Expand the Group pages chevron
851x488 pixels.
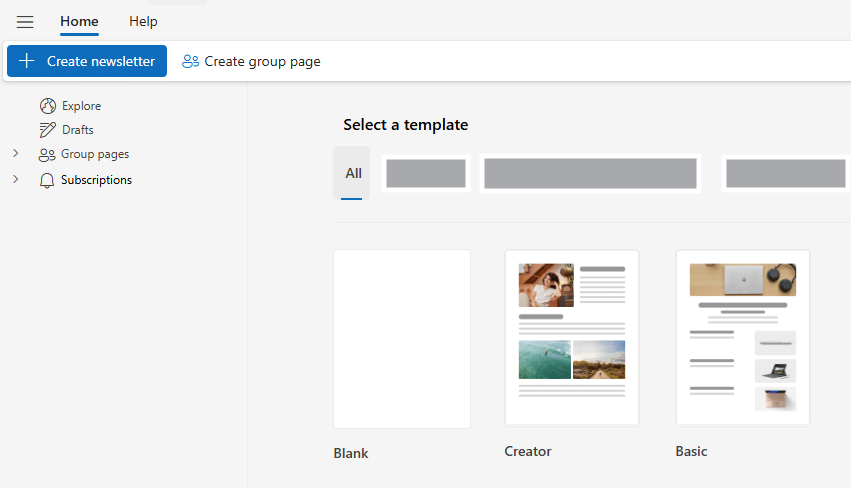(x=16, y=154)
